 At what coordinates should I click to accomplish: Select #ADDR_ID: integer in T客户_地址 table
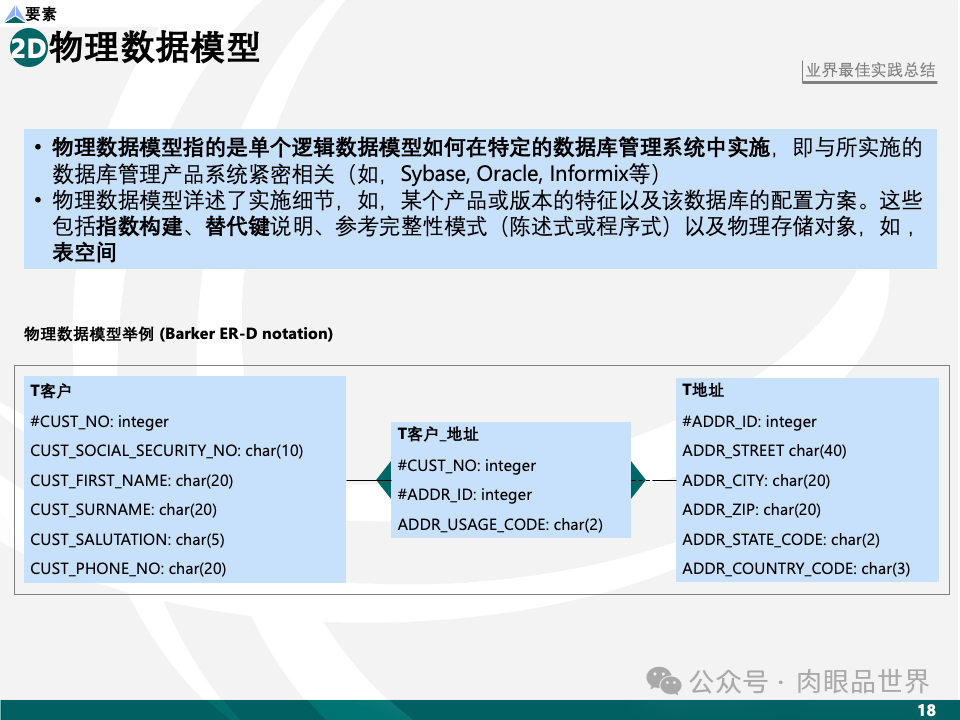[465, 495]
